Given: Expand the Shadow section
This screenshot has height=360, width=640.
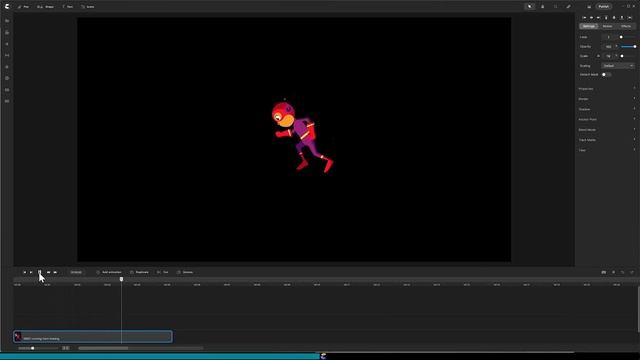Looking at the screenshot, I should point(607,109).
